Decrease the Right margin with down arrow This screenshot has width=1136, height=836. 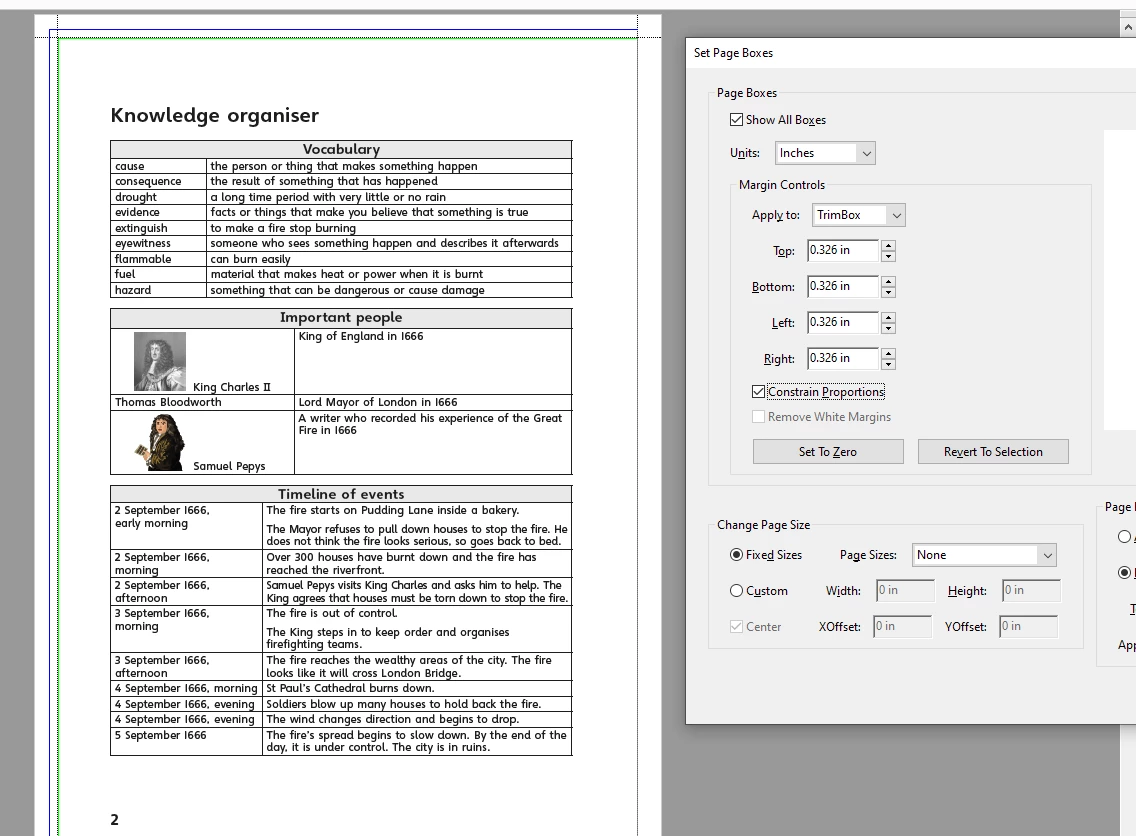[x=889, y=364]
